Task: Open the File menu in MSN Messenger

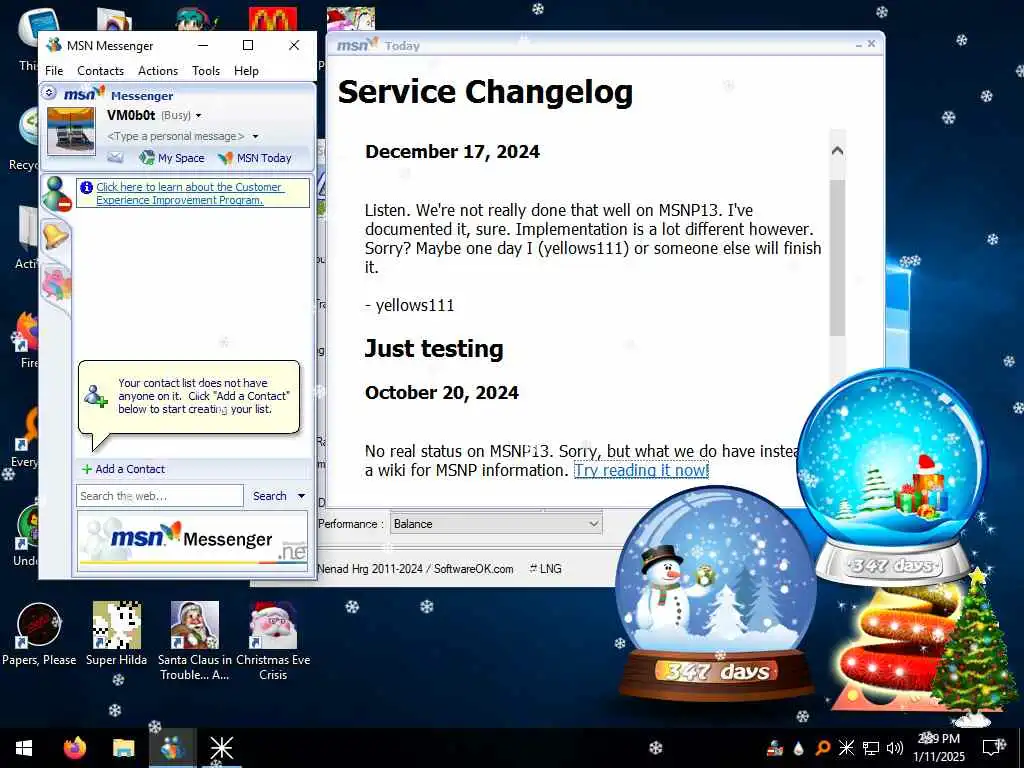Action: point(54,71)
